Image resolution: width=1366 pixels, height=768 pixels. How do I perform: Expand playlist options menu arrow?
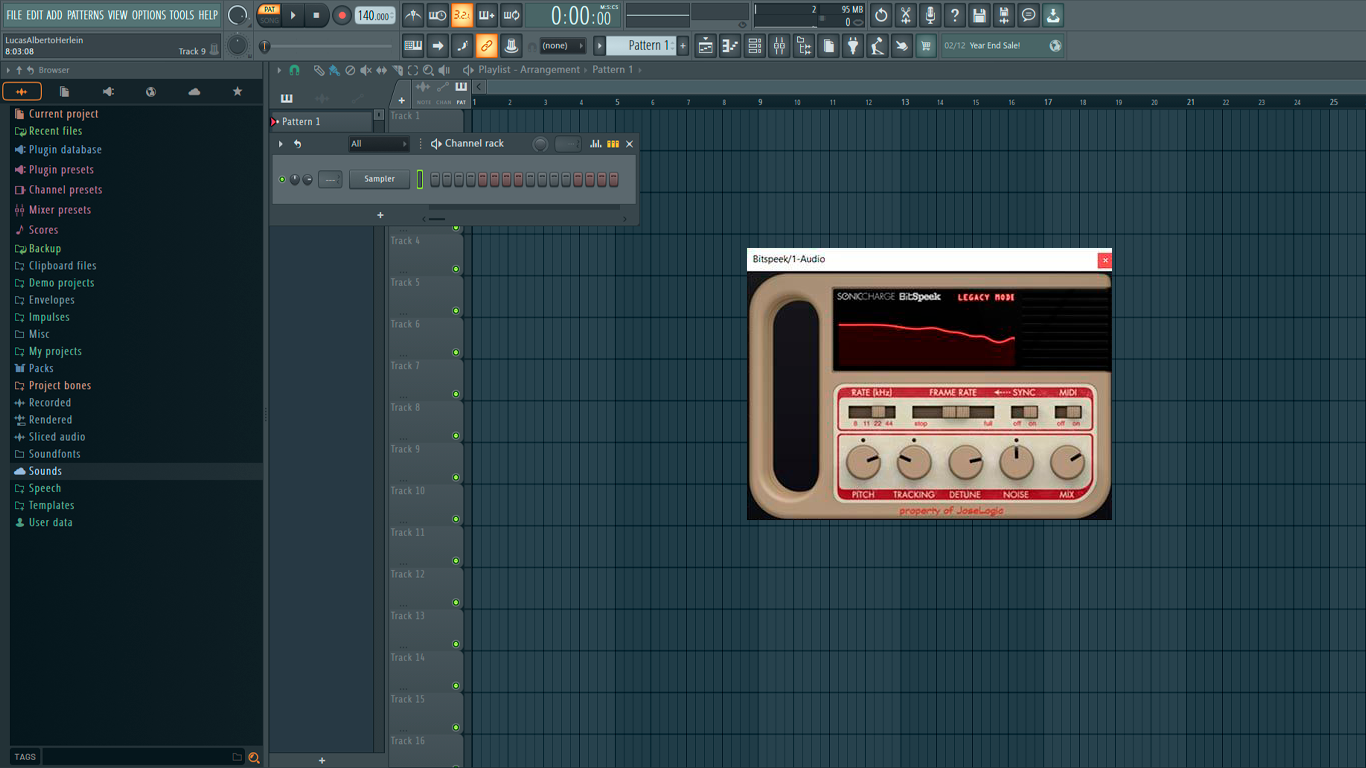(280, 70)
